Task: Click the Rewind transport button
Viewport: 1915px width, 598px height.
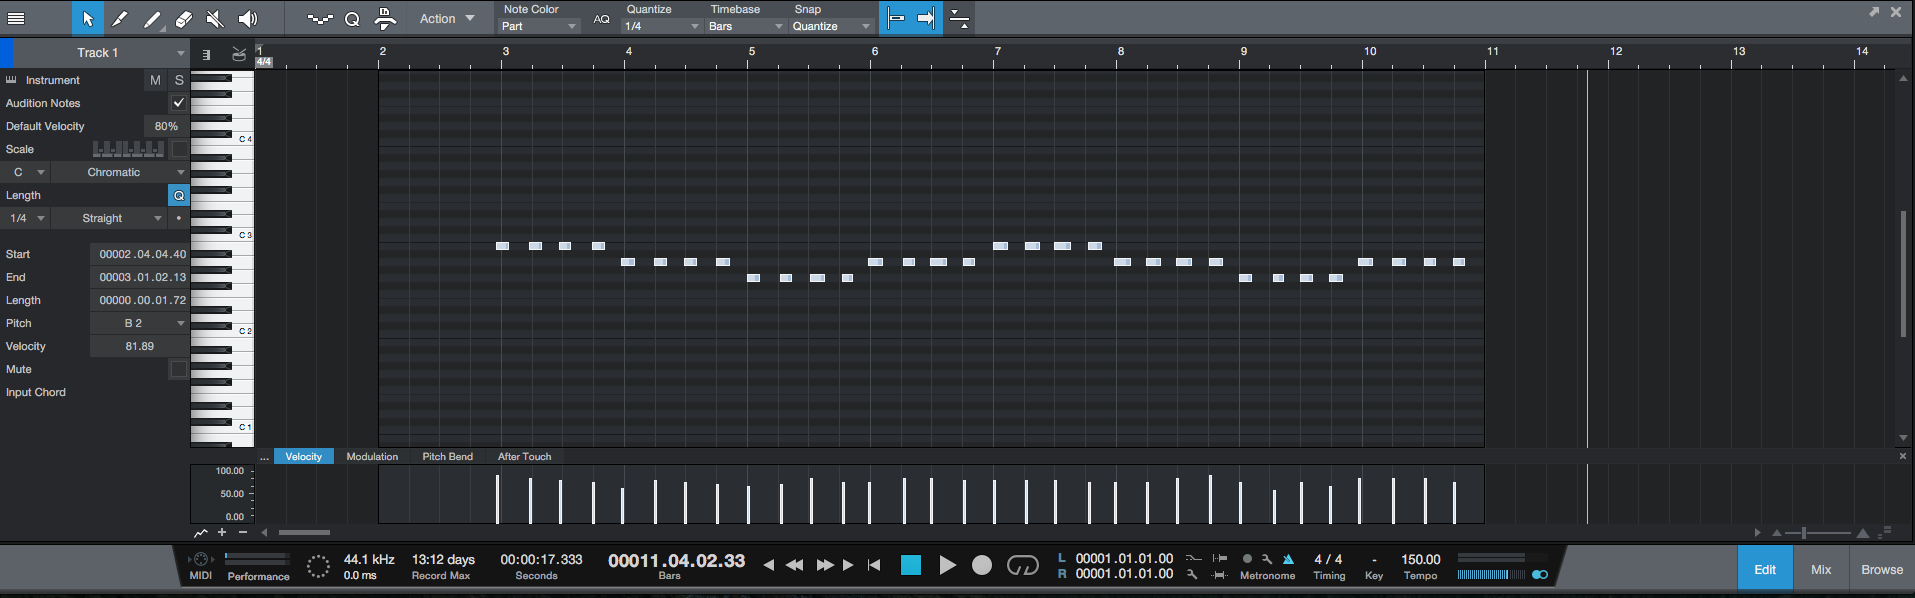Action: (794, 565)
